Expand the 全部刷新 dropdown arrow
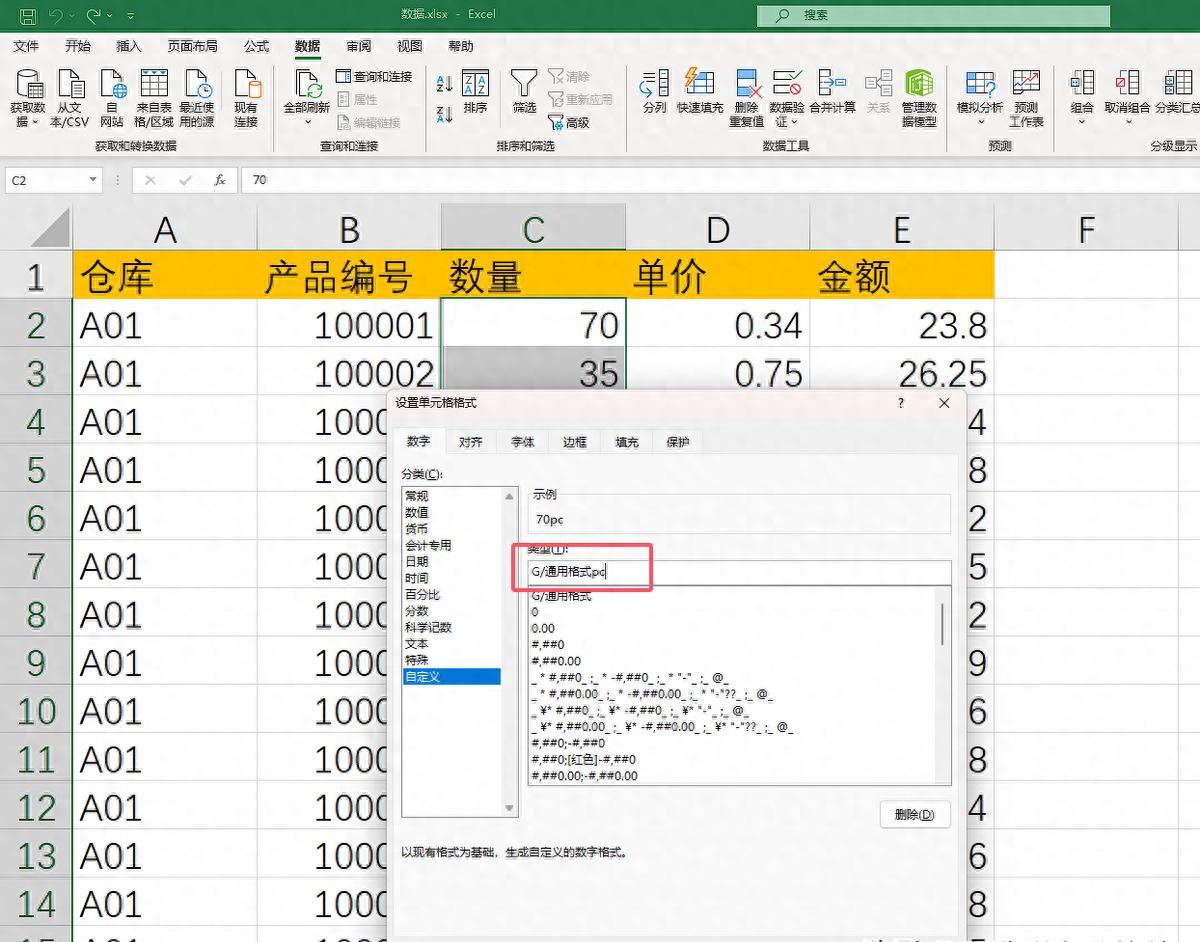The height and width of the screenshot is (942, 1200). coord(308,122)
